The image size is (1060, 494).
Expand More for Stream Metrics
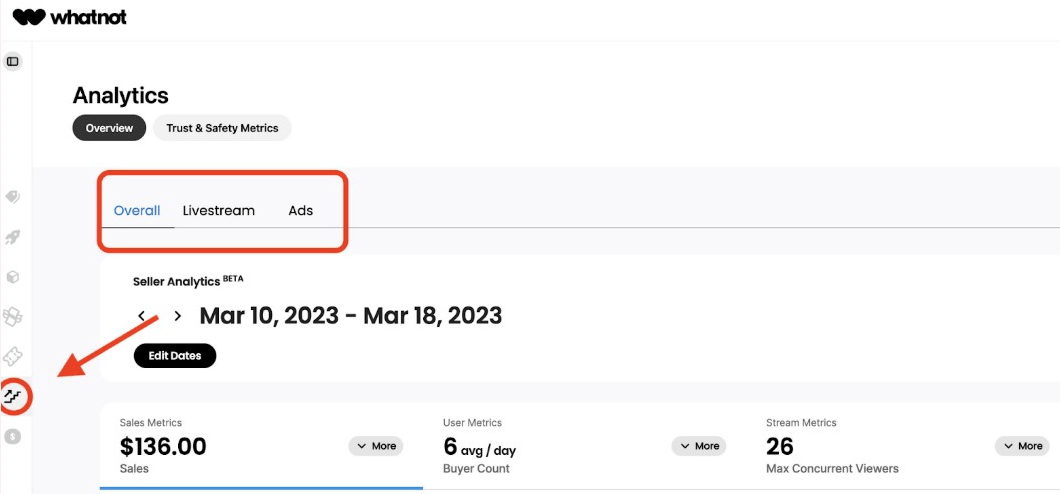(1022, 446)
